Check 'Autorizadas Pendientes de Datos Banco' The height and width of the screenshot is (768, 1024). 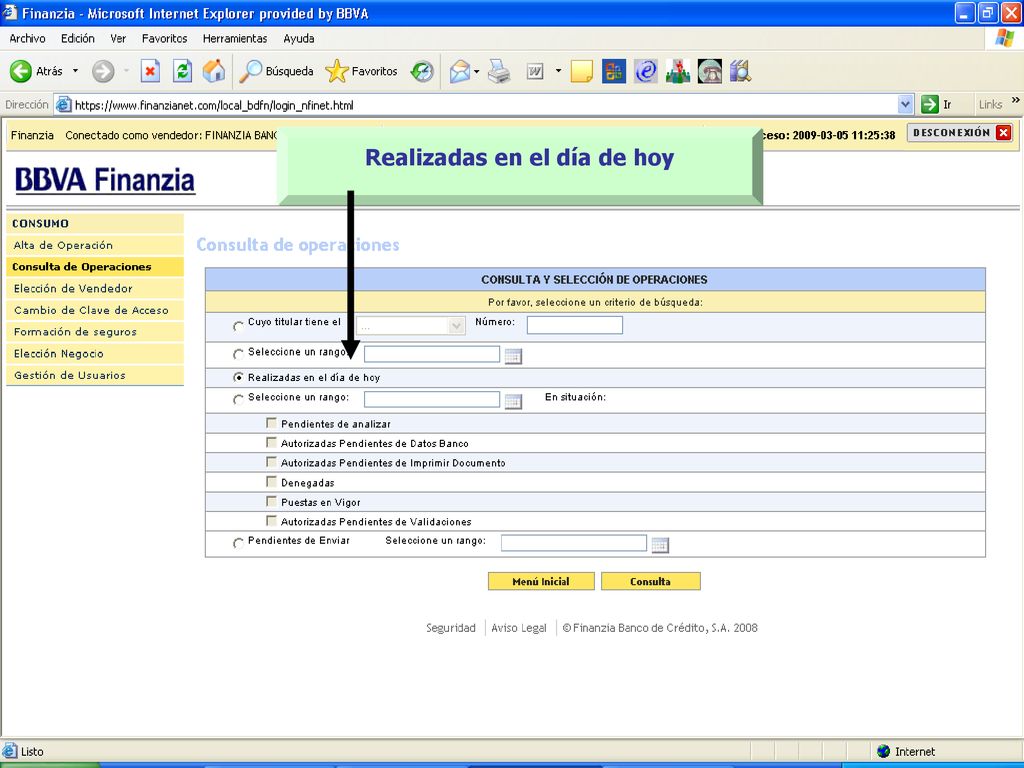271,443
